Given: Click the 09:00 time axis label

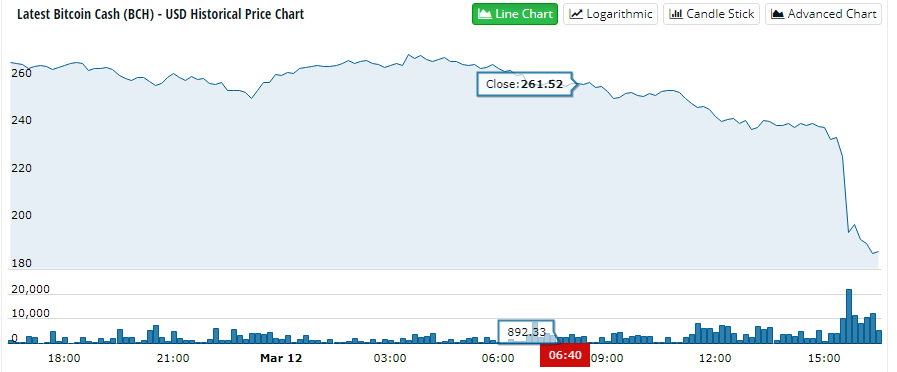Looking at the screenshot, I should click(x=606, y=358).
